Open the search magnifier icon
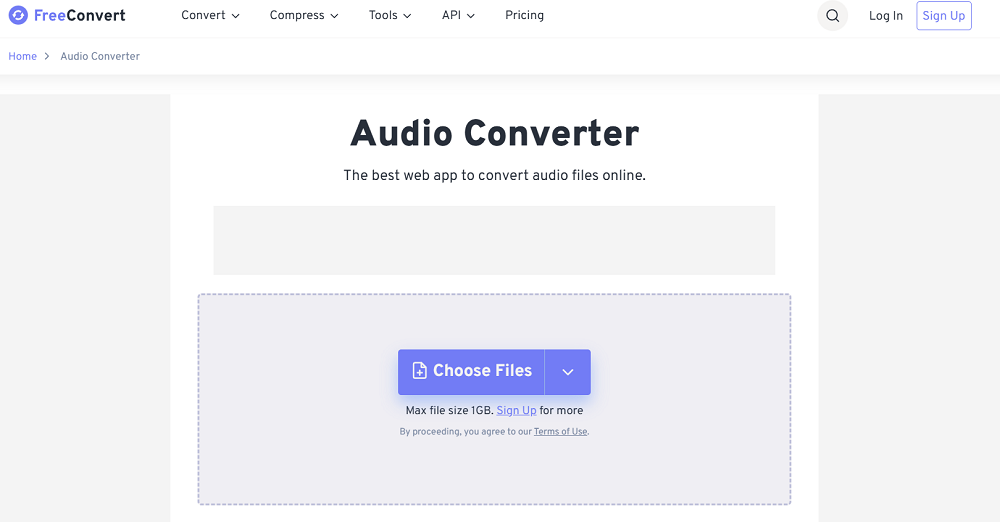The width and height of the screenshot is (1000, 522). click(x=832, y=16)
